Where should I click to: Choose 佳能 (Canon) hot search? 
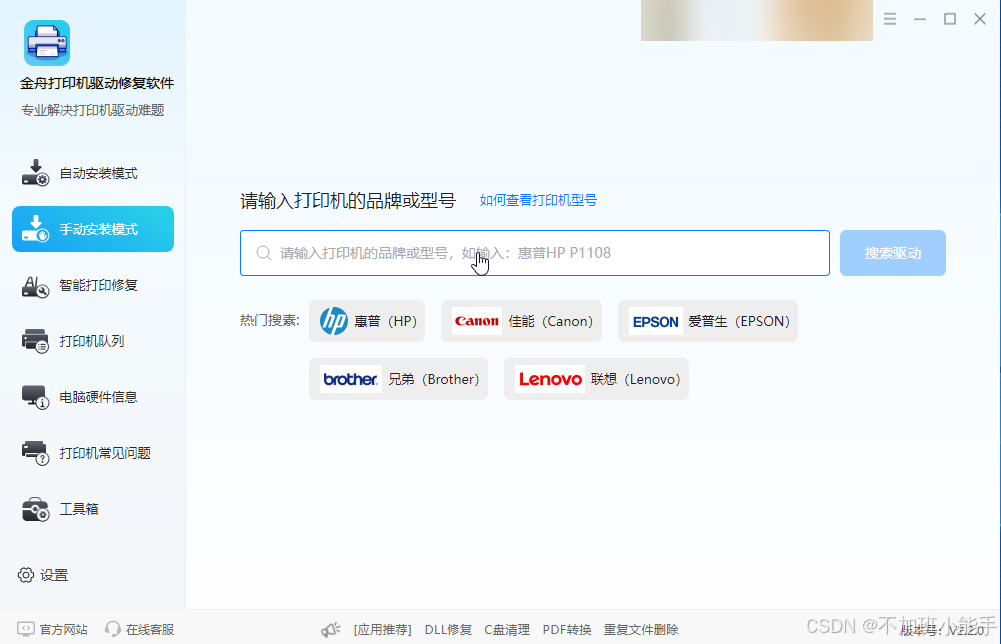point(522,321)
